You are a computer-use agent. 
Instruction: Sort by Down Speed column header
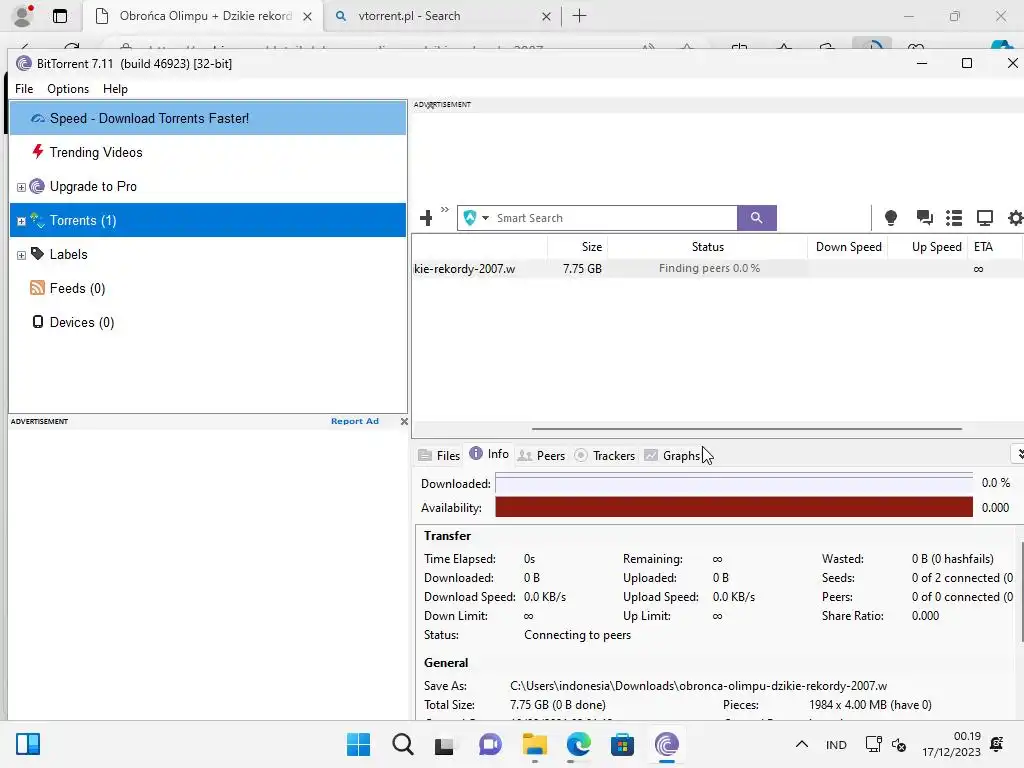(x=848, y=247)
